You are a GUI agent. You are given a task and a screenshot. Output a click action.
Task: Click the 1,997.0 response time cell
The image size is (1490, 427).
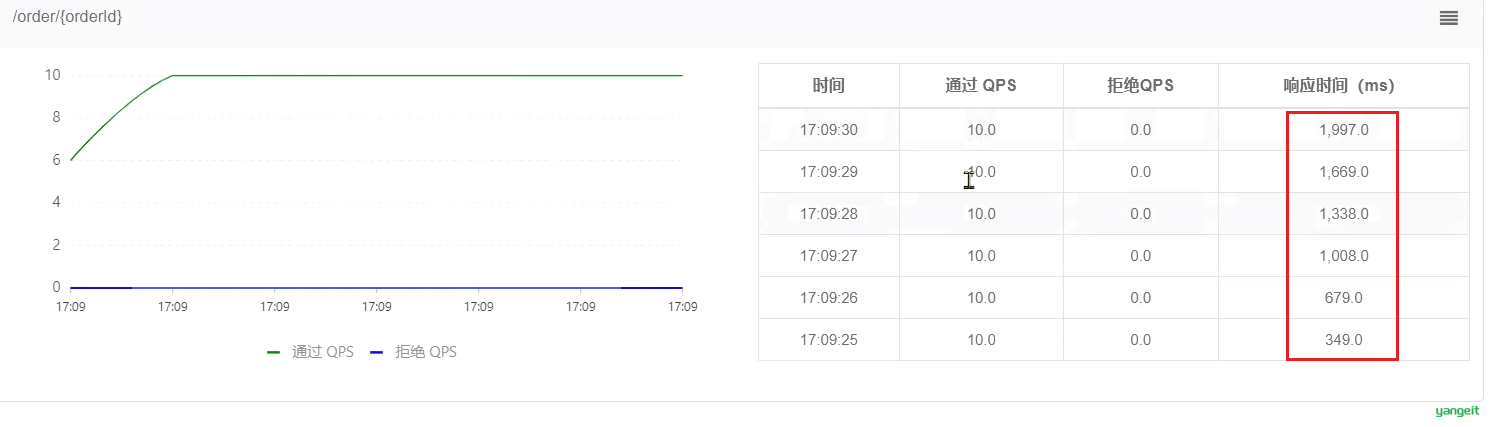(1343, 130)
